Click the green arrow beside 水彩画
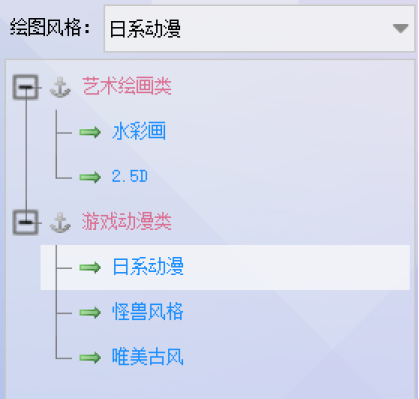This screenshot has height=399, width=419. pos(90,132)
